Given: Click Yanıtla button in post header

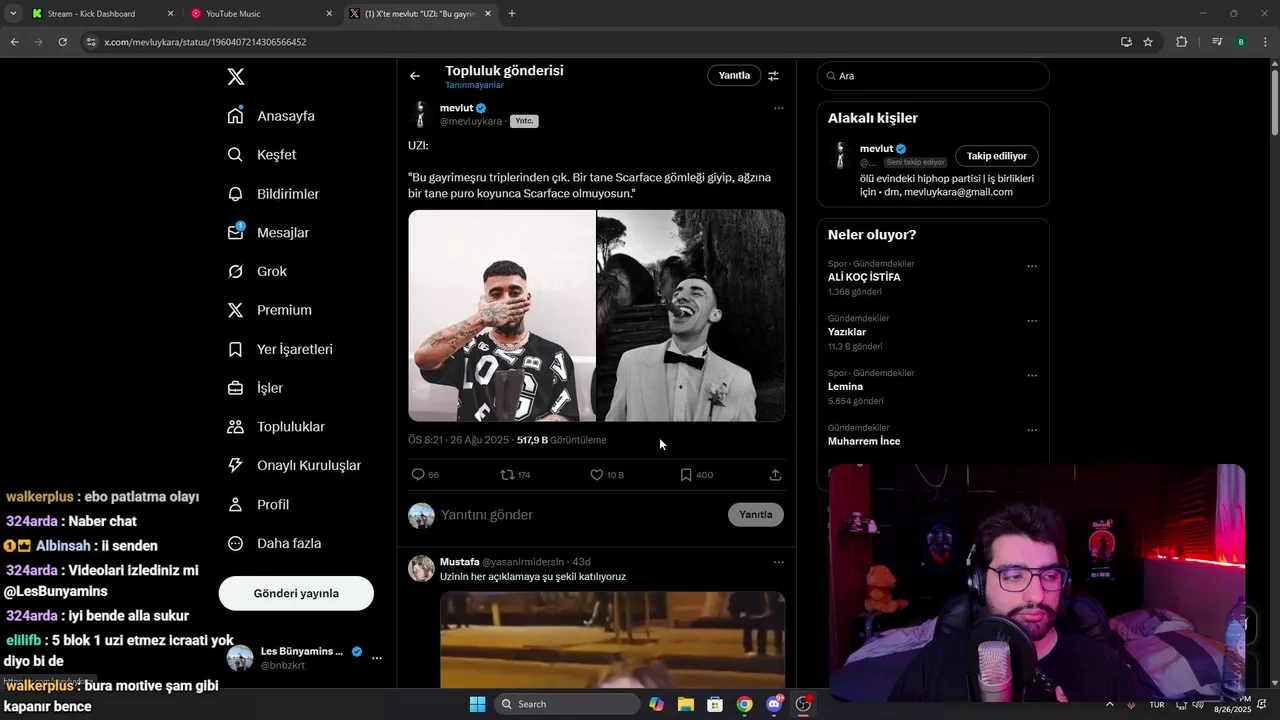Looking at the screenshot, I should click(x=734, y=76).
